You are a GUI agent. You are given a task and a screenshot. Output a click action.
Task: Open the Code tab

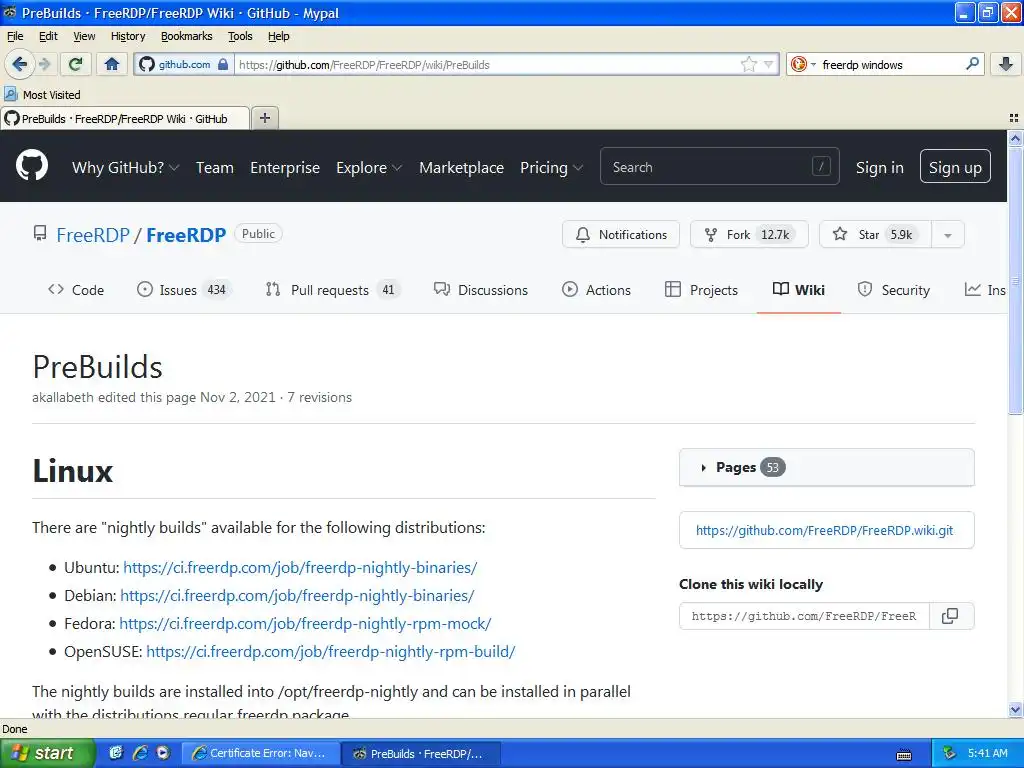[x=76, y=290]
